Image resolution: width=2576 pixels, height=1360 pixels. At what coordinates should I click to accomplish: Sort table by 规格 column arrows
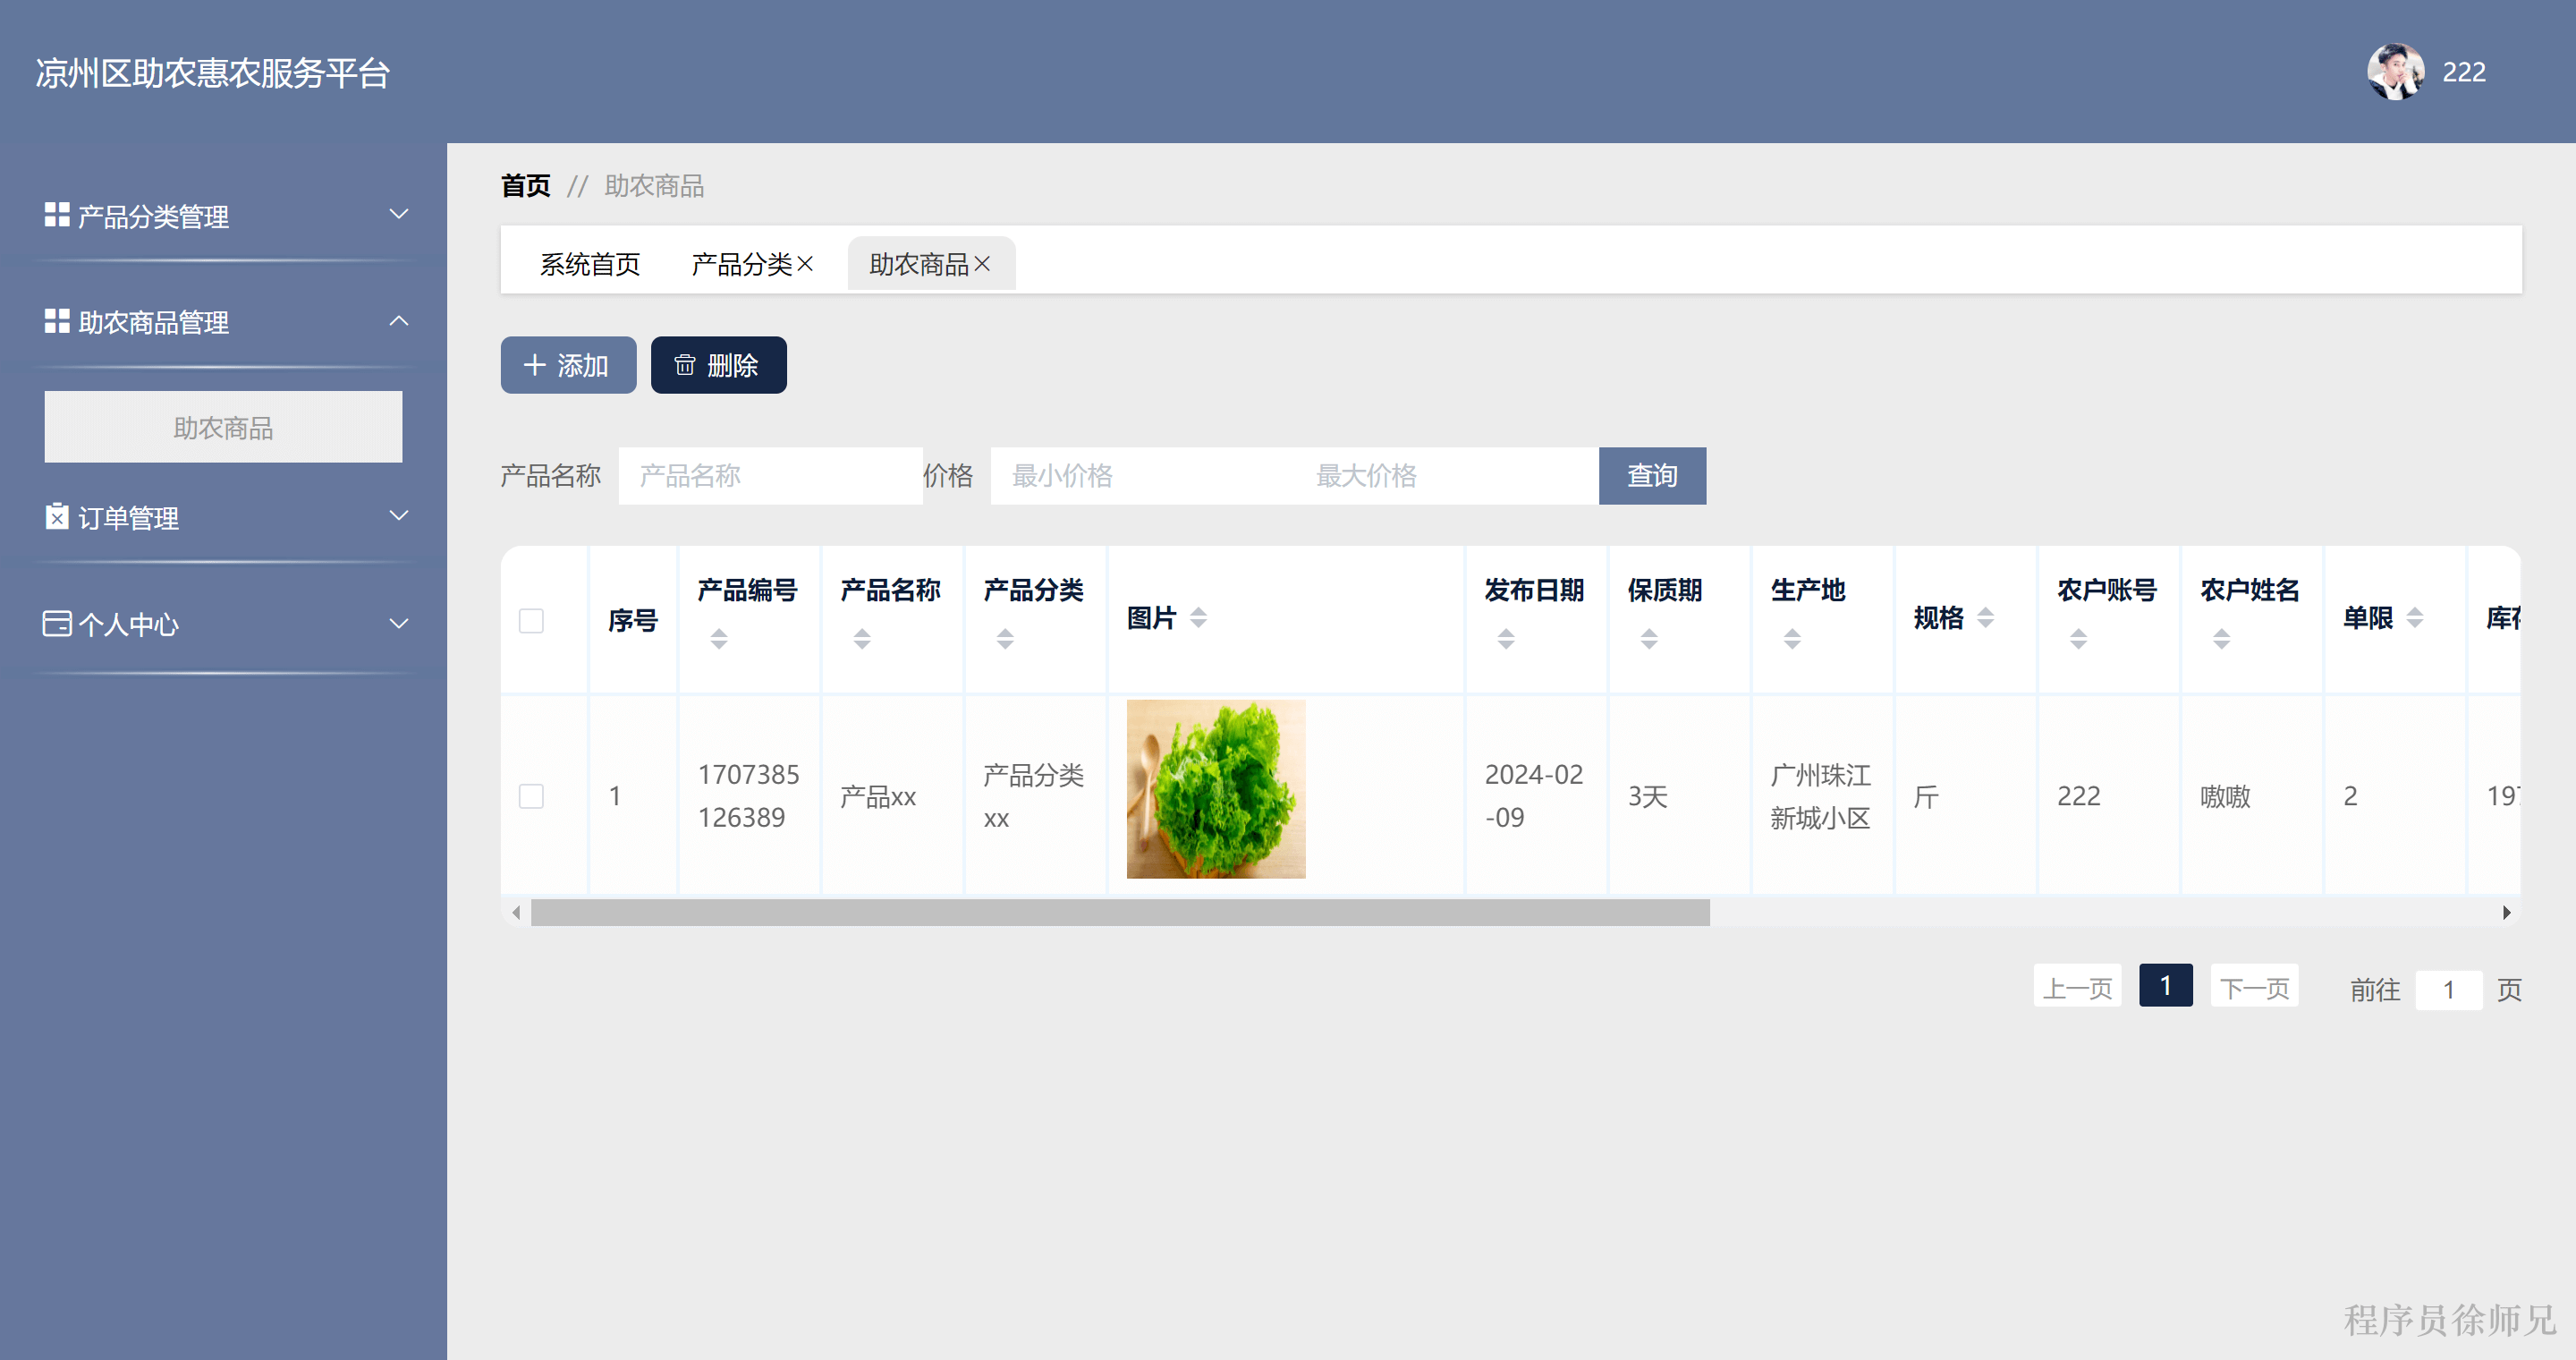[1985, 618]
